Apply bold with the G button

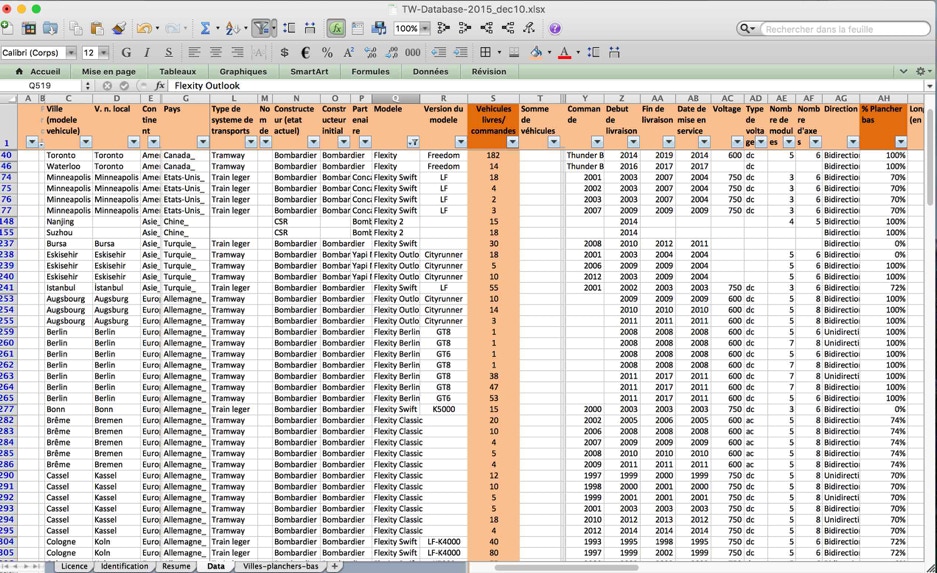[126, 53]
